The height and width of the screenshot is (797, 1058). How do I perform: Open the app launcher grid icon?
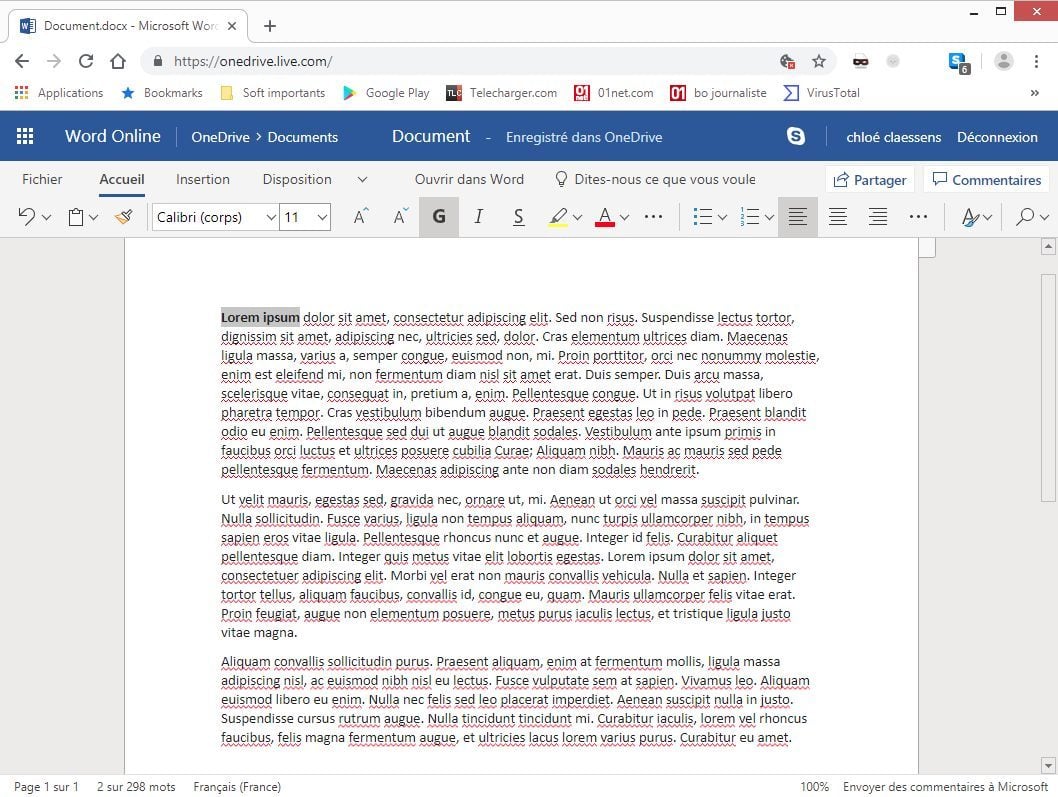click(x=25, y=137)
